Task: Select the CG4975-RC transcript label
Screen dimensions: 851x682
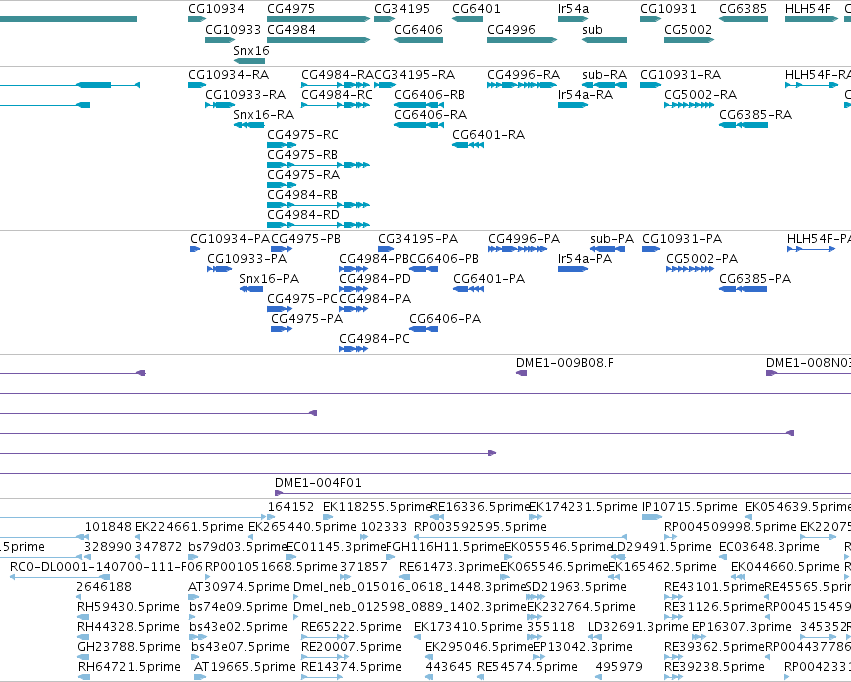Action: [x=303, y=135]
